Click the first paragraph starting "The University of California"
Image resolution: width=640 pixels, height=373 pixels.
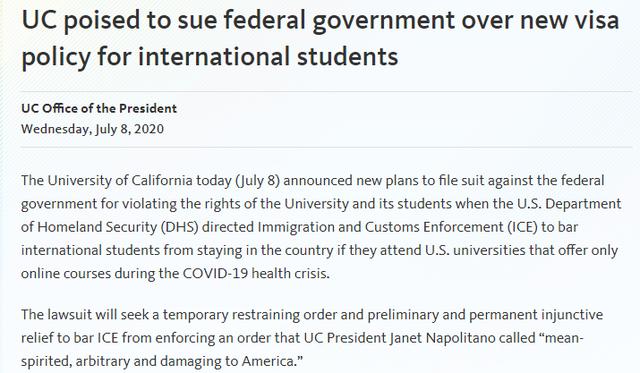pos(321,227)
